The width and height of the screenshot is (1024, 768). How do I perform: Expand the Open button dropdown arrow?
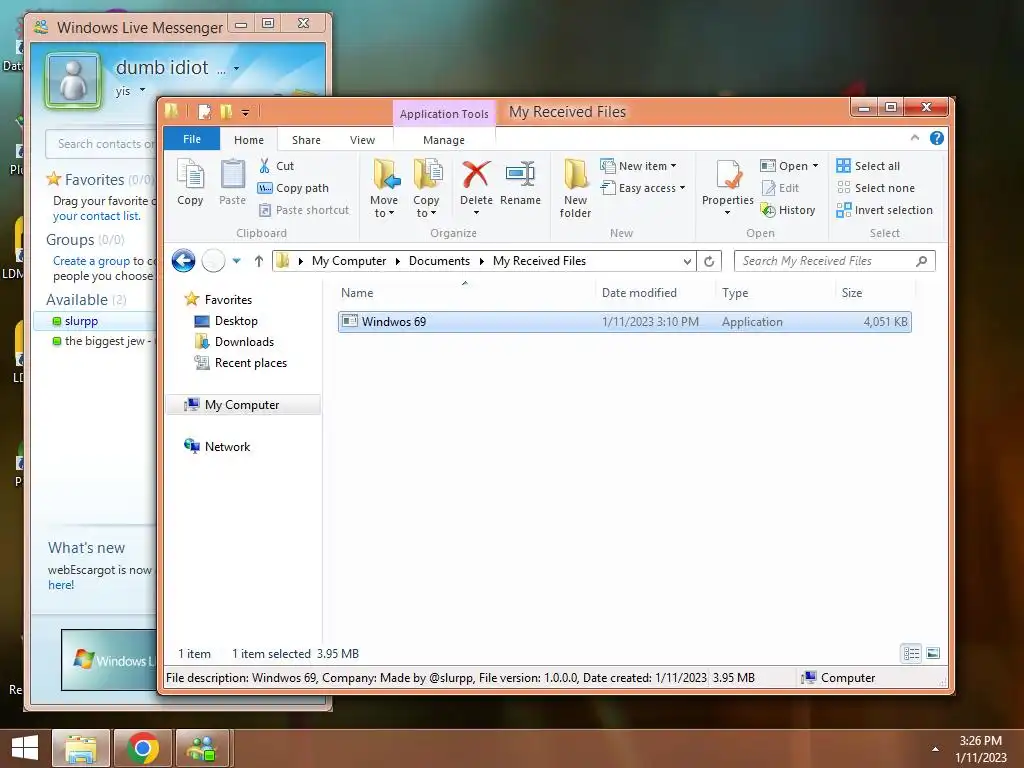coord(815,166)
